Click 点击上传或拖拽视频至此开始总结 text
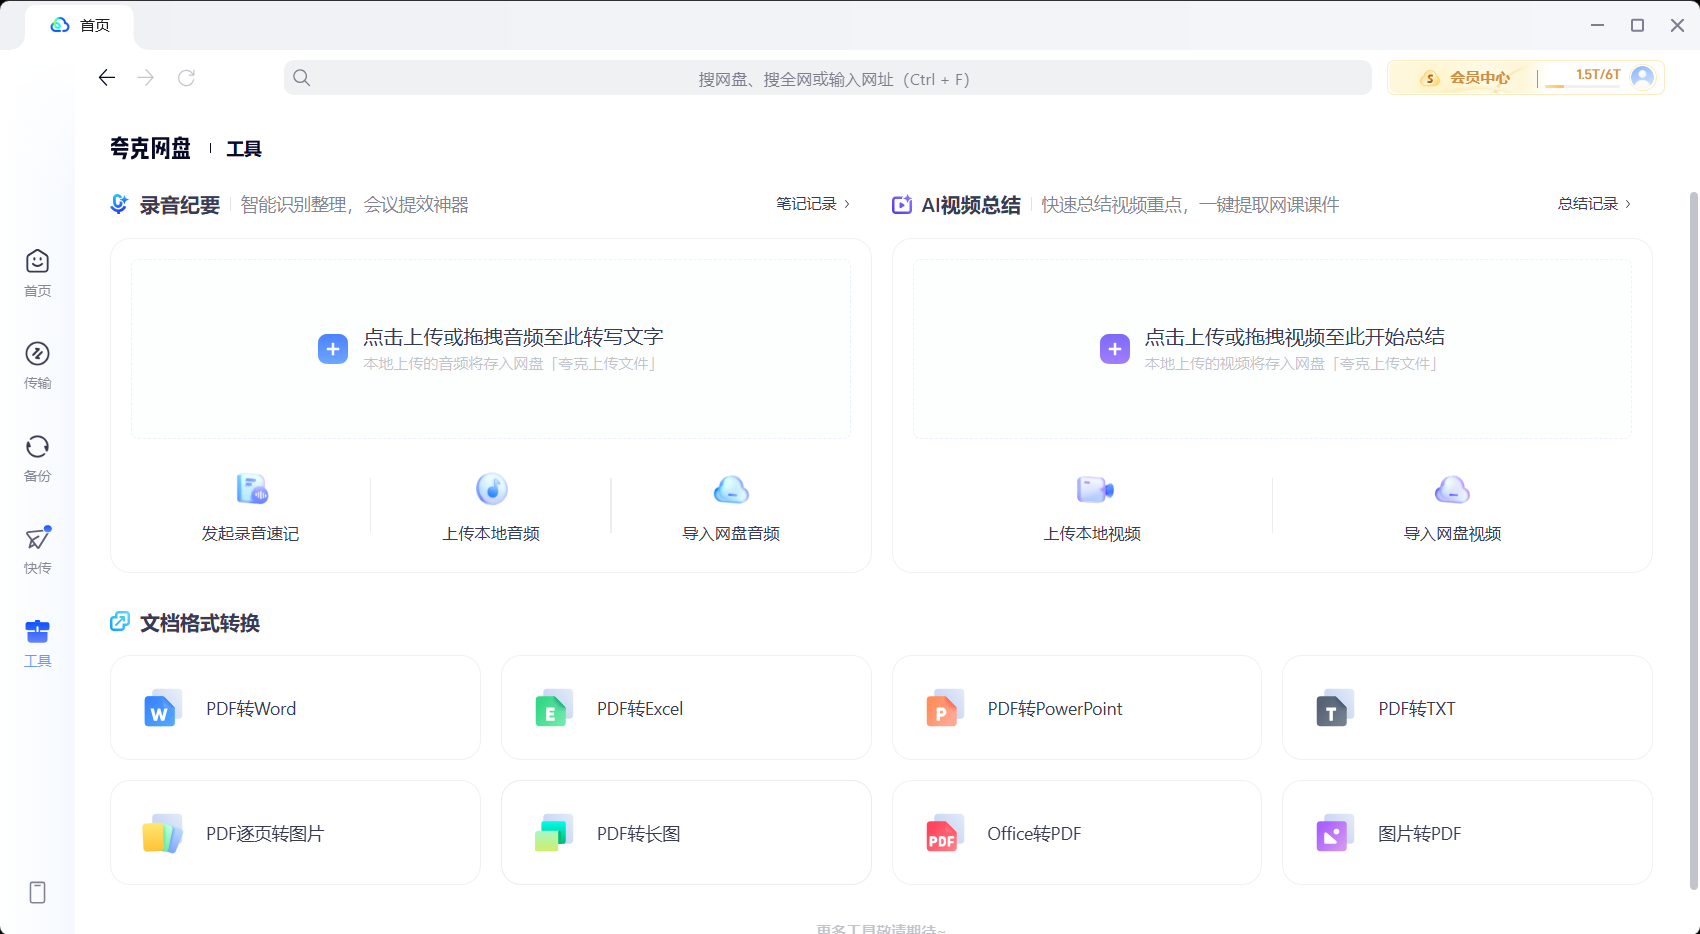Viewport: 1700px width, 934px height. (1295, 337)
